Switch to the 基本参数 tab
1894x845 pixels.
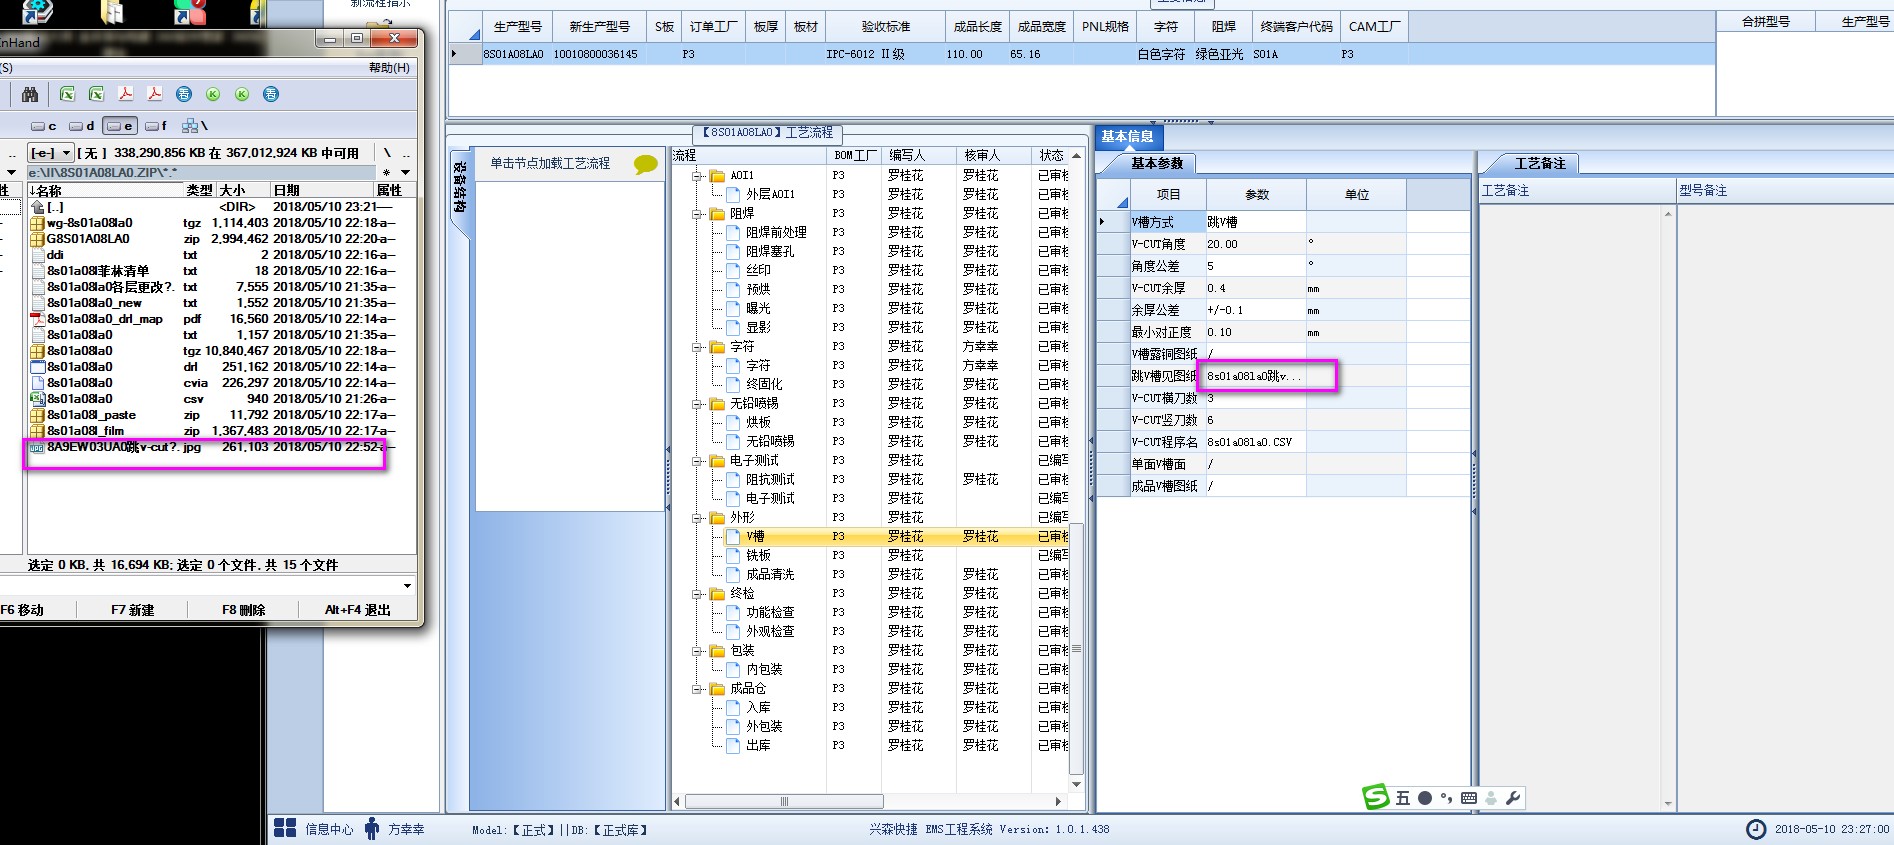[1156, 163]
